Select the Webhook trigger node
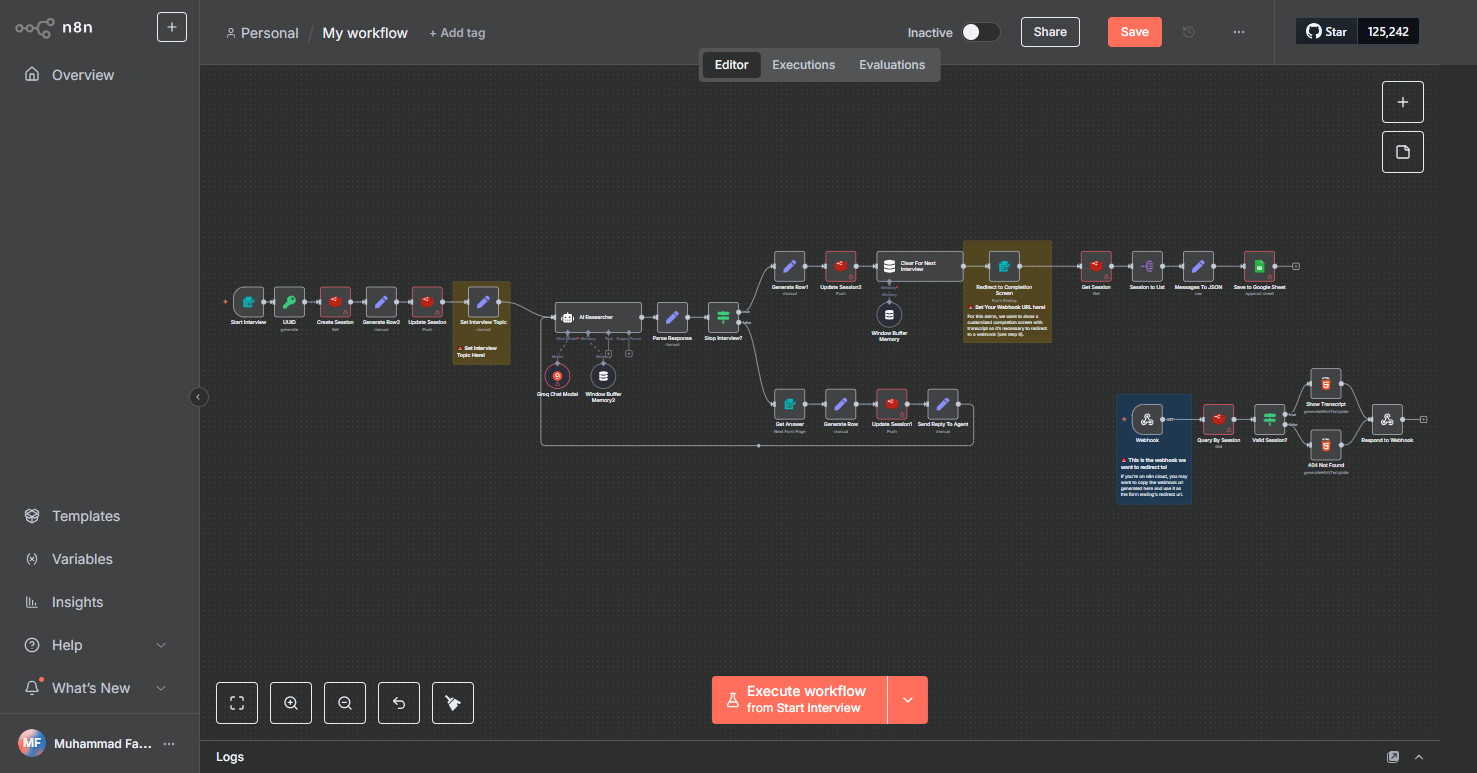The width and height of the screenshot is (1477, 773). 1147,420
